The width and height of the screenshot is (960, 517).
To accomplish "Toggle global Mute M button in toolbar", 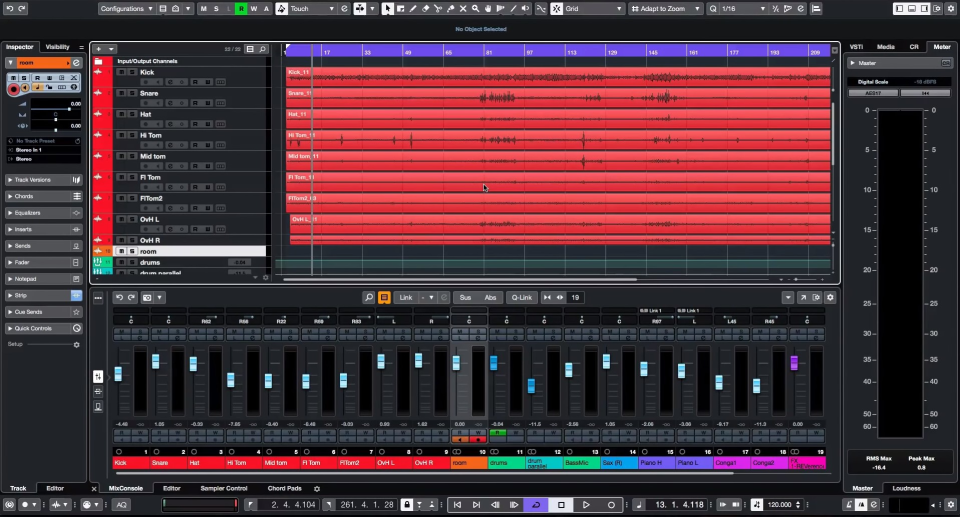I will coord(203,9).
